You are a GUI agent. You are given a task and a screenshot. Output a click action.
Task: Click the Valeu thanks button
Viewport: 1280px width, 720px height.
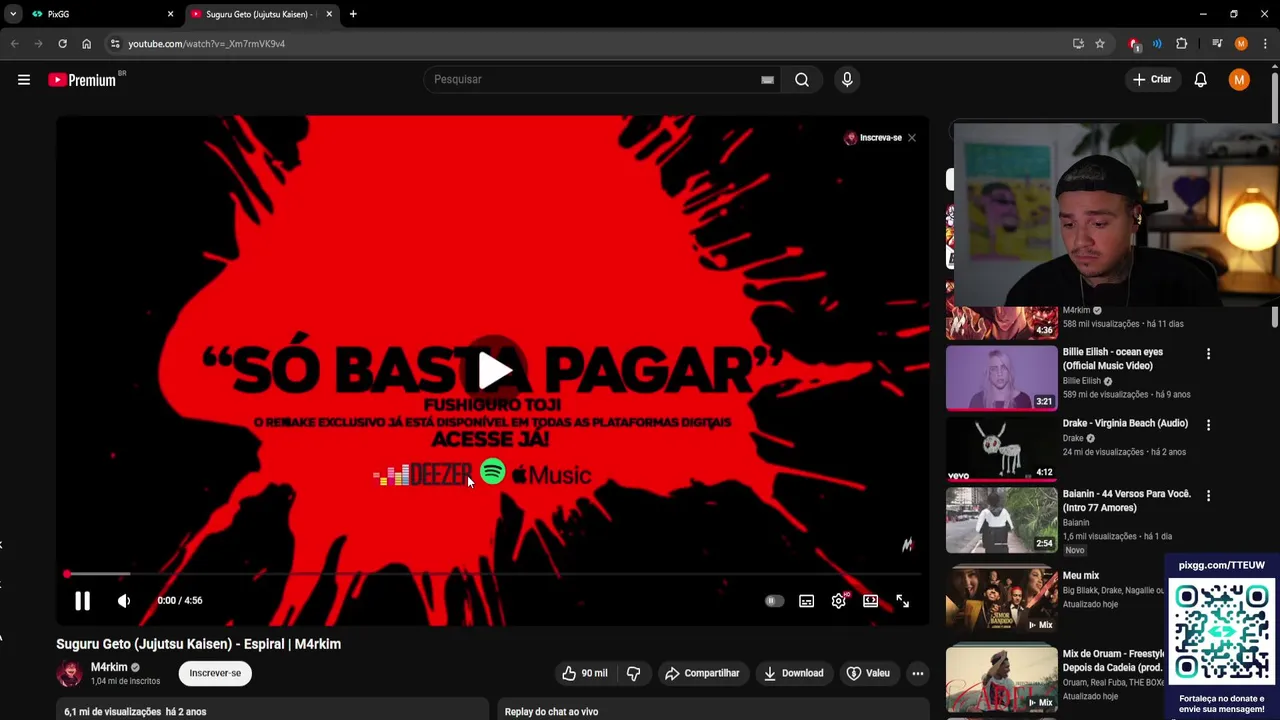pos(868,674)
